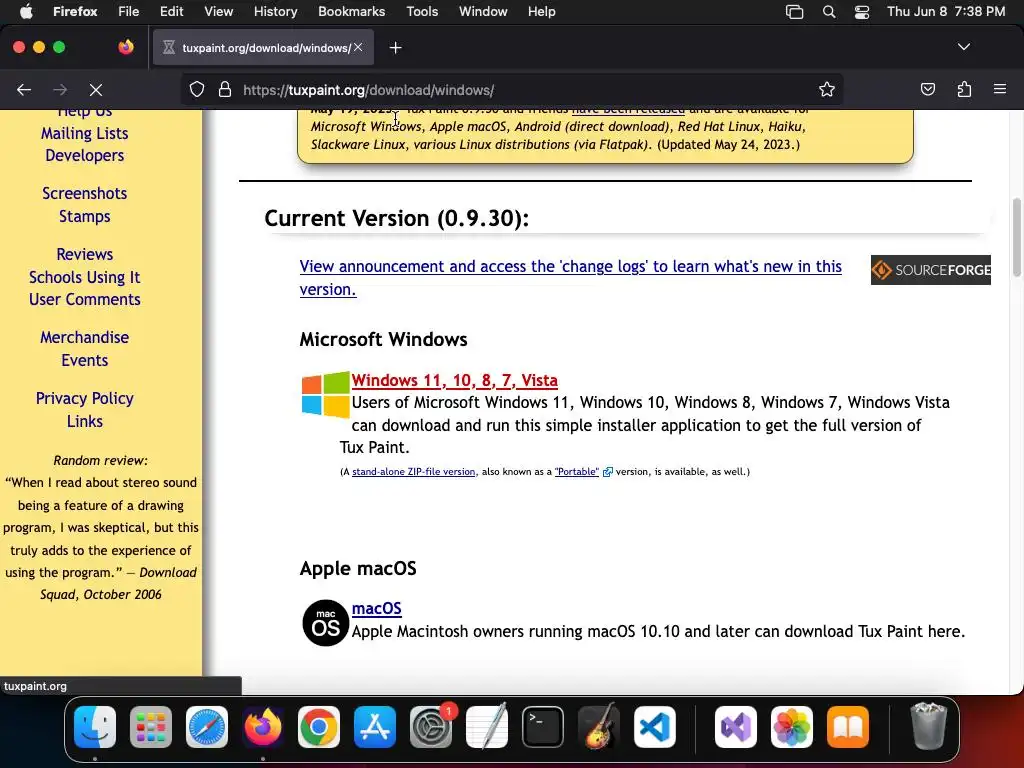This screenshot has width=1024, height=768.
Task: Open the Help menu
Action: pos(541,11)
